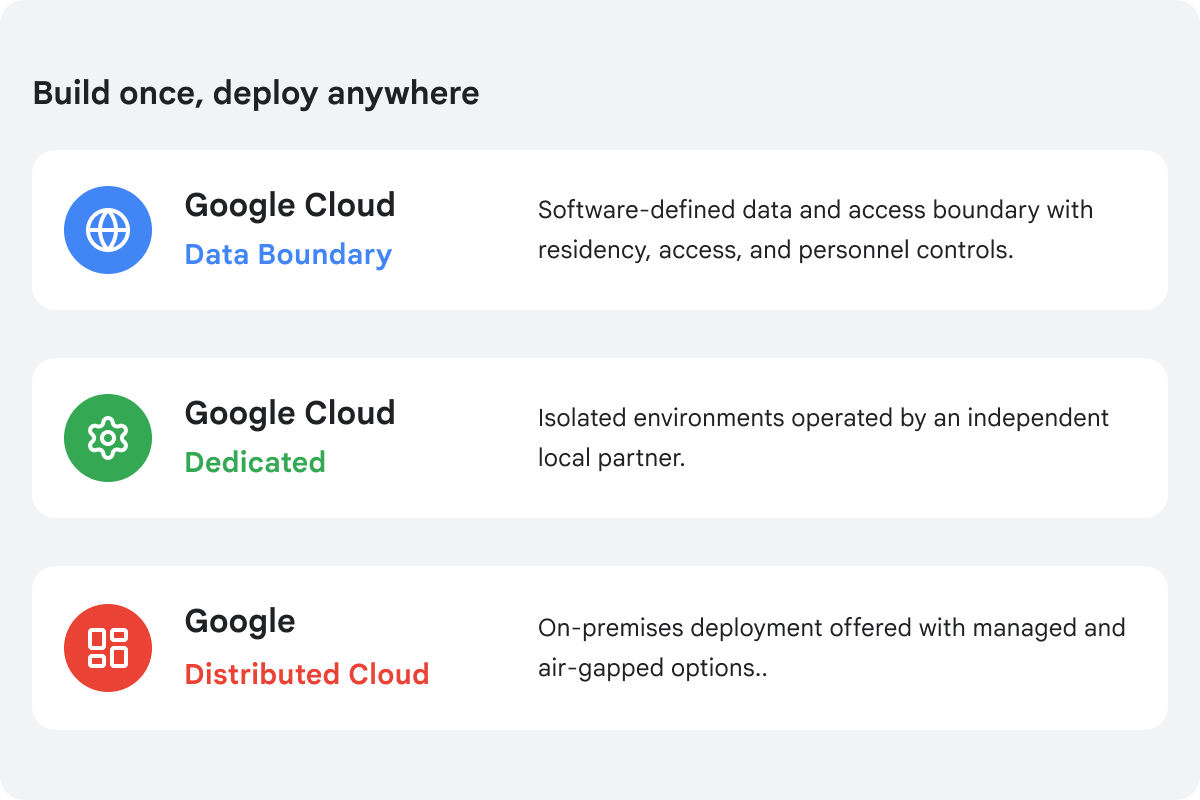This screenshot has height=800, width=1200.
Task: Click the red Distributed Cloud grid icon
Action: (108, 648)
